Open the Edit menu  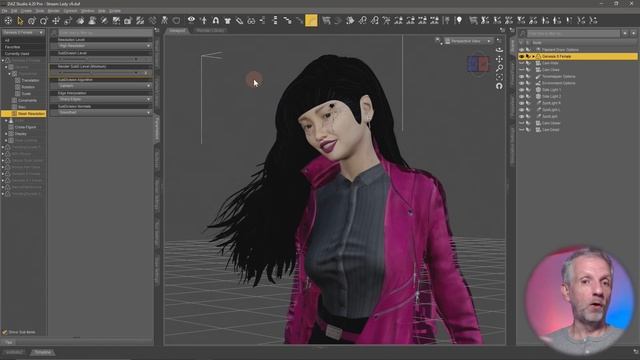pyautogui.click(x=14, y=11)
